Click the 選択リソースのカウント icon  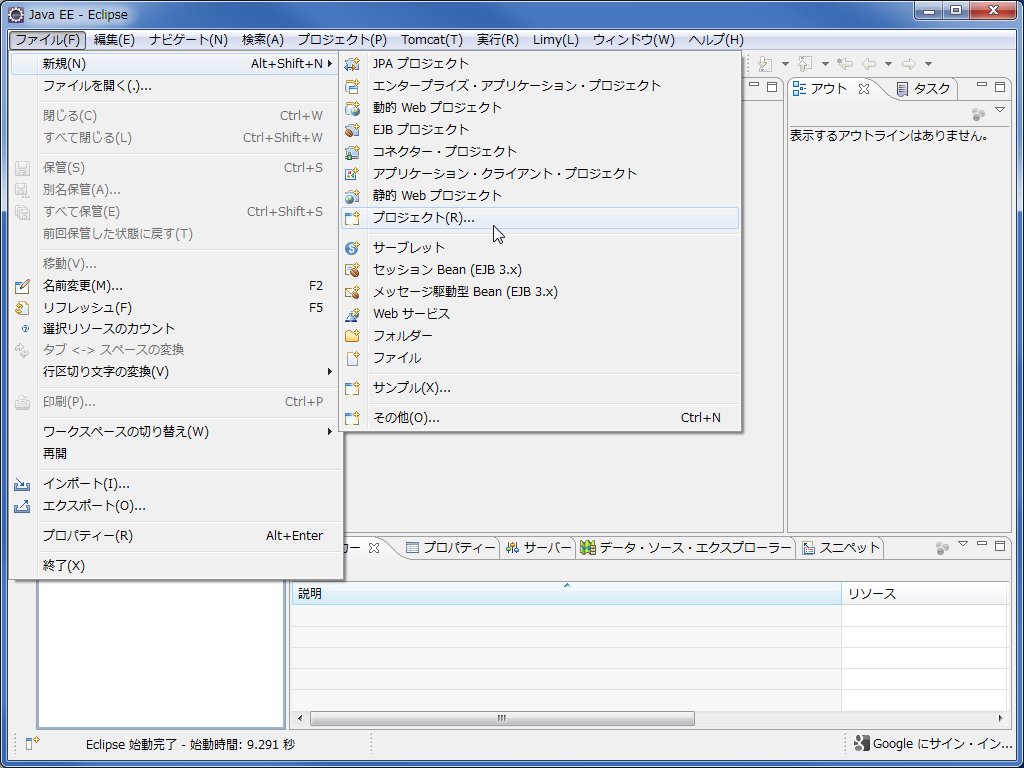25,328
